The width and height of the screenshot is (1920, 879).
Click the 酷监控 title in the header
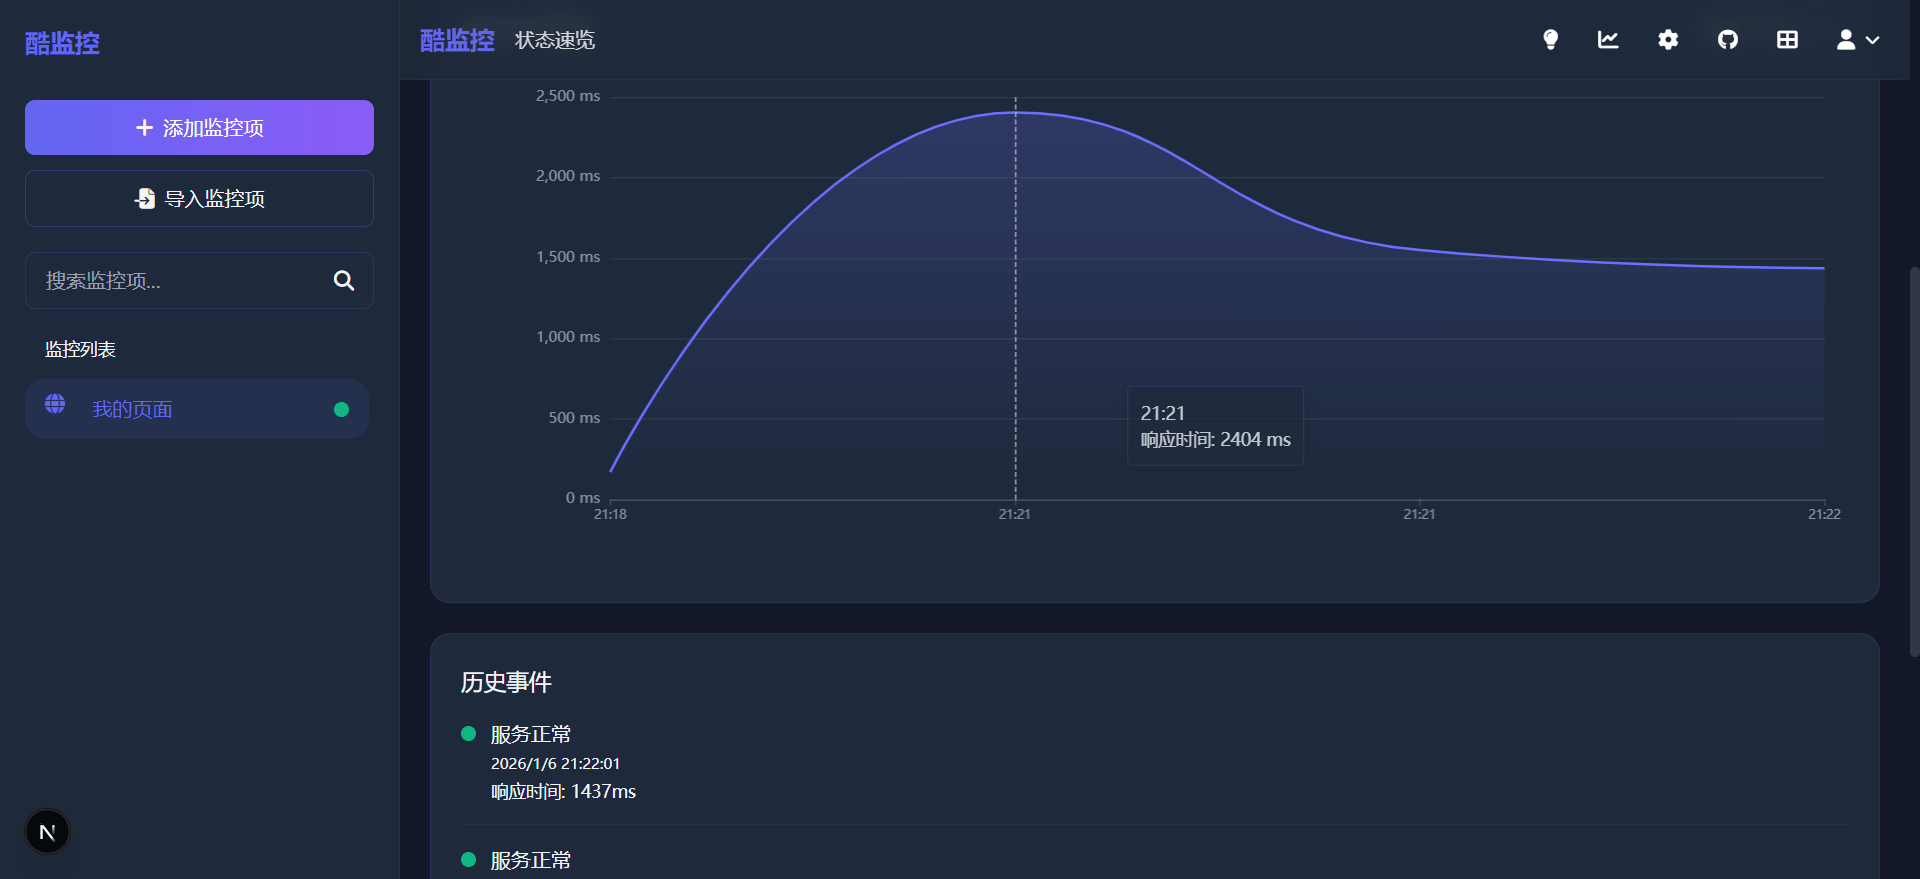[x=457, y=40]
